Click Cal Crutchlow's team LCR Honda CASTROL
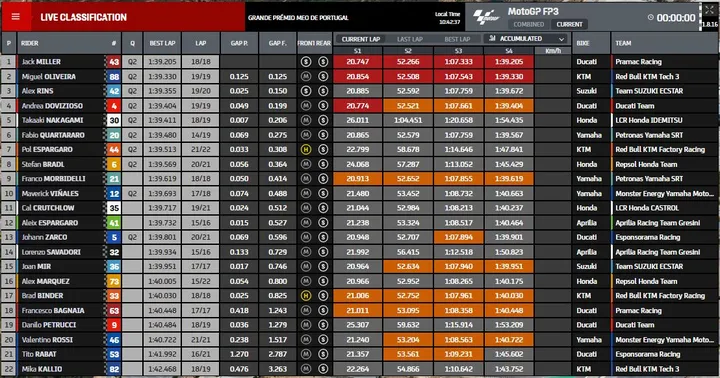 (x=647, y=208)
